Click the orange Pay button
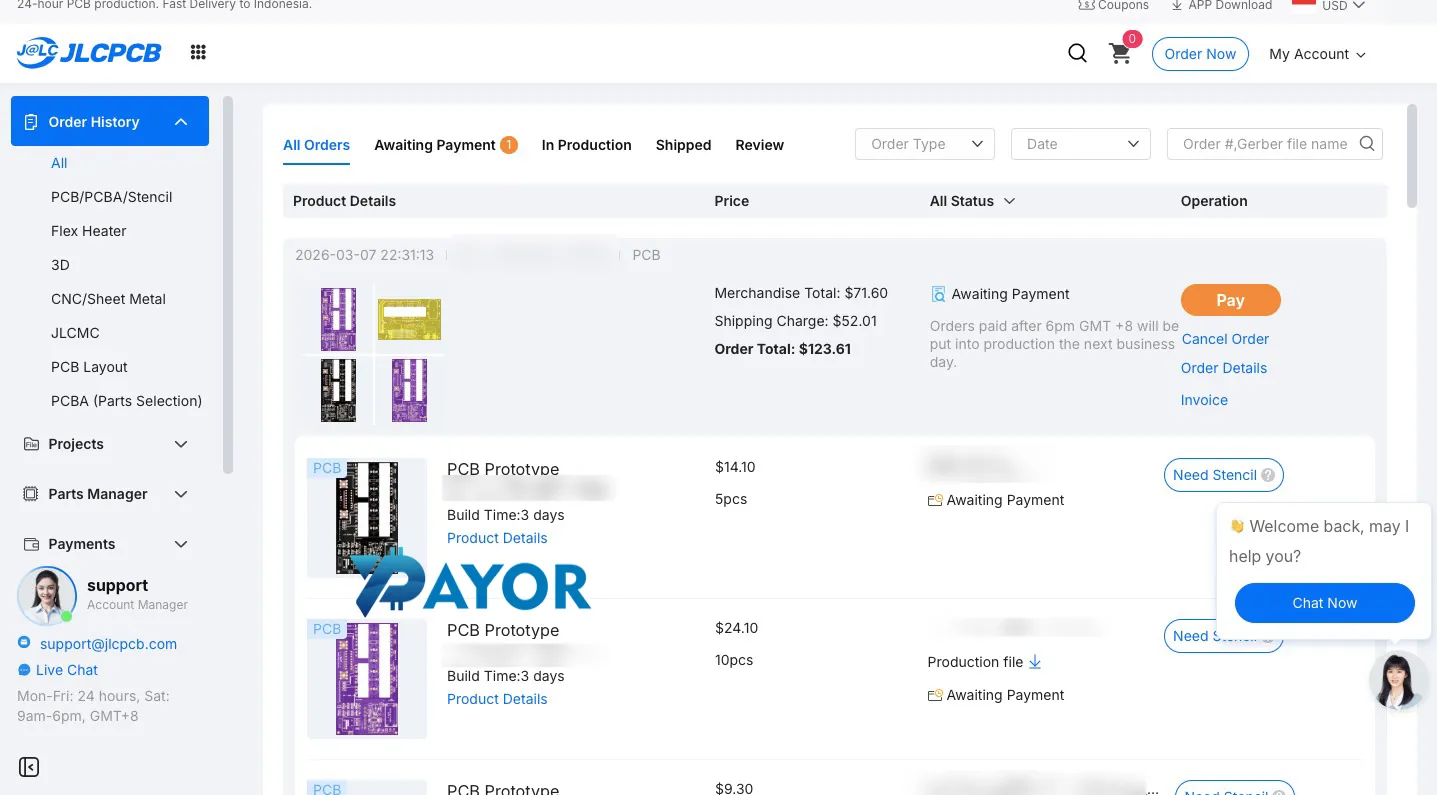 [x=1230, y=300]
